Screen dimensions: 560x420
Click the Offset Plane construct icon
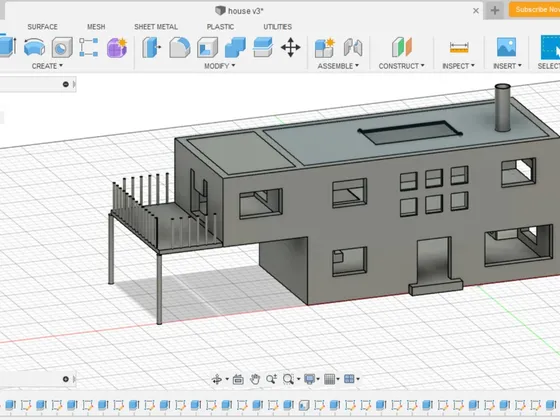[401, 48]
